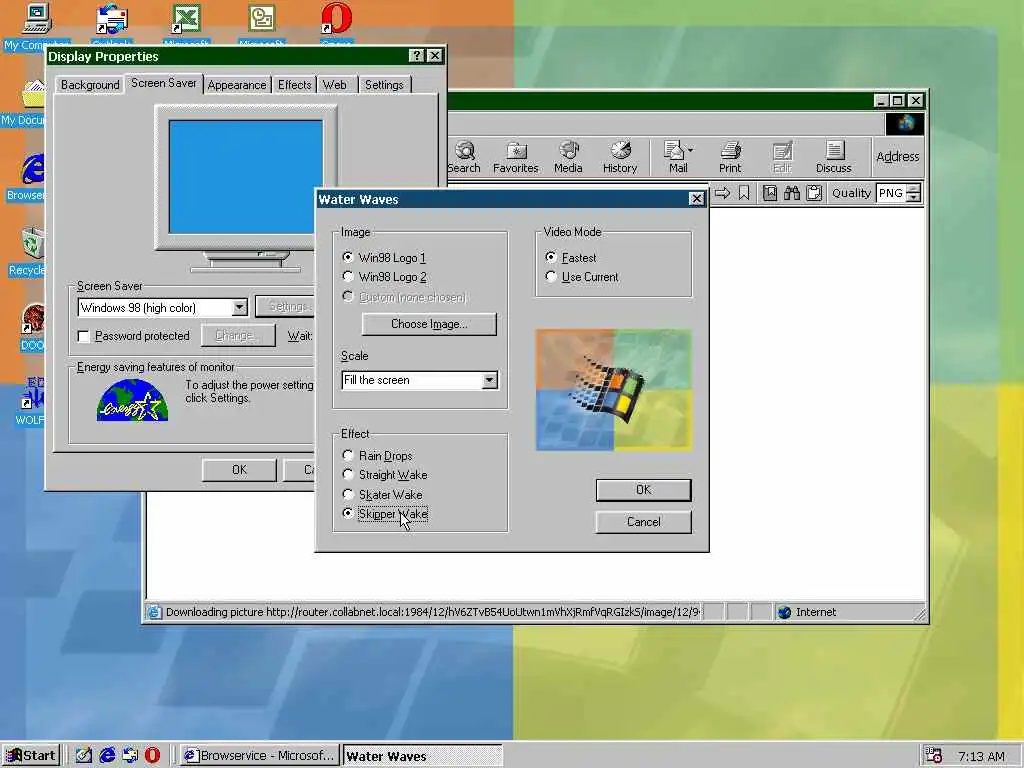Click OK in Display Properties
The width and height of the screenshot is (1024, 768).
tap(239, 470)
